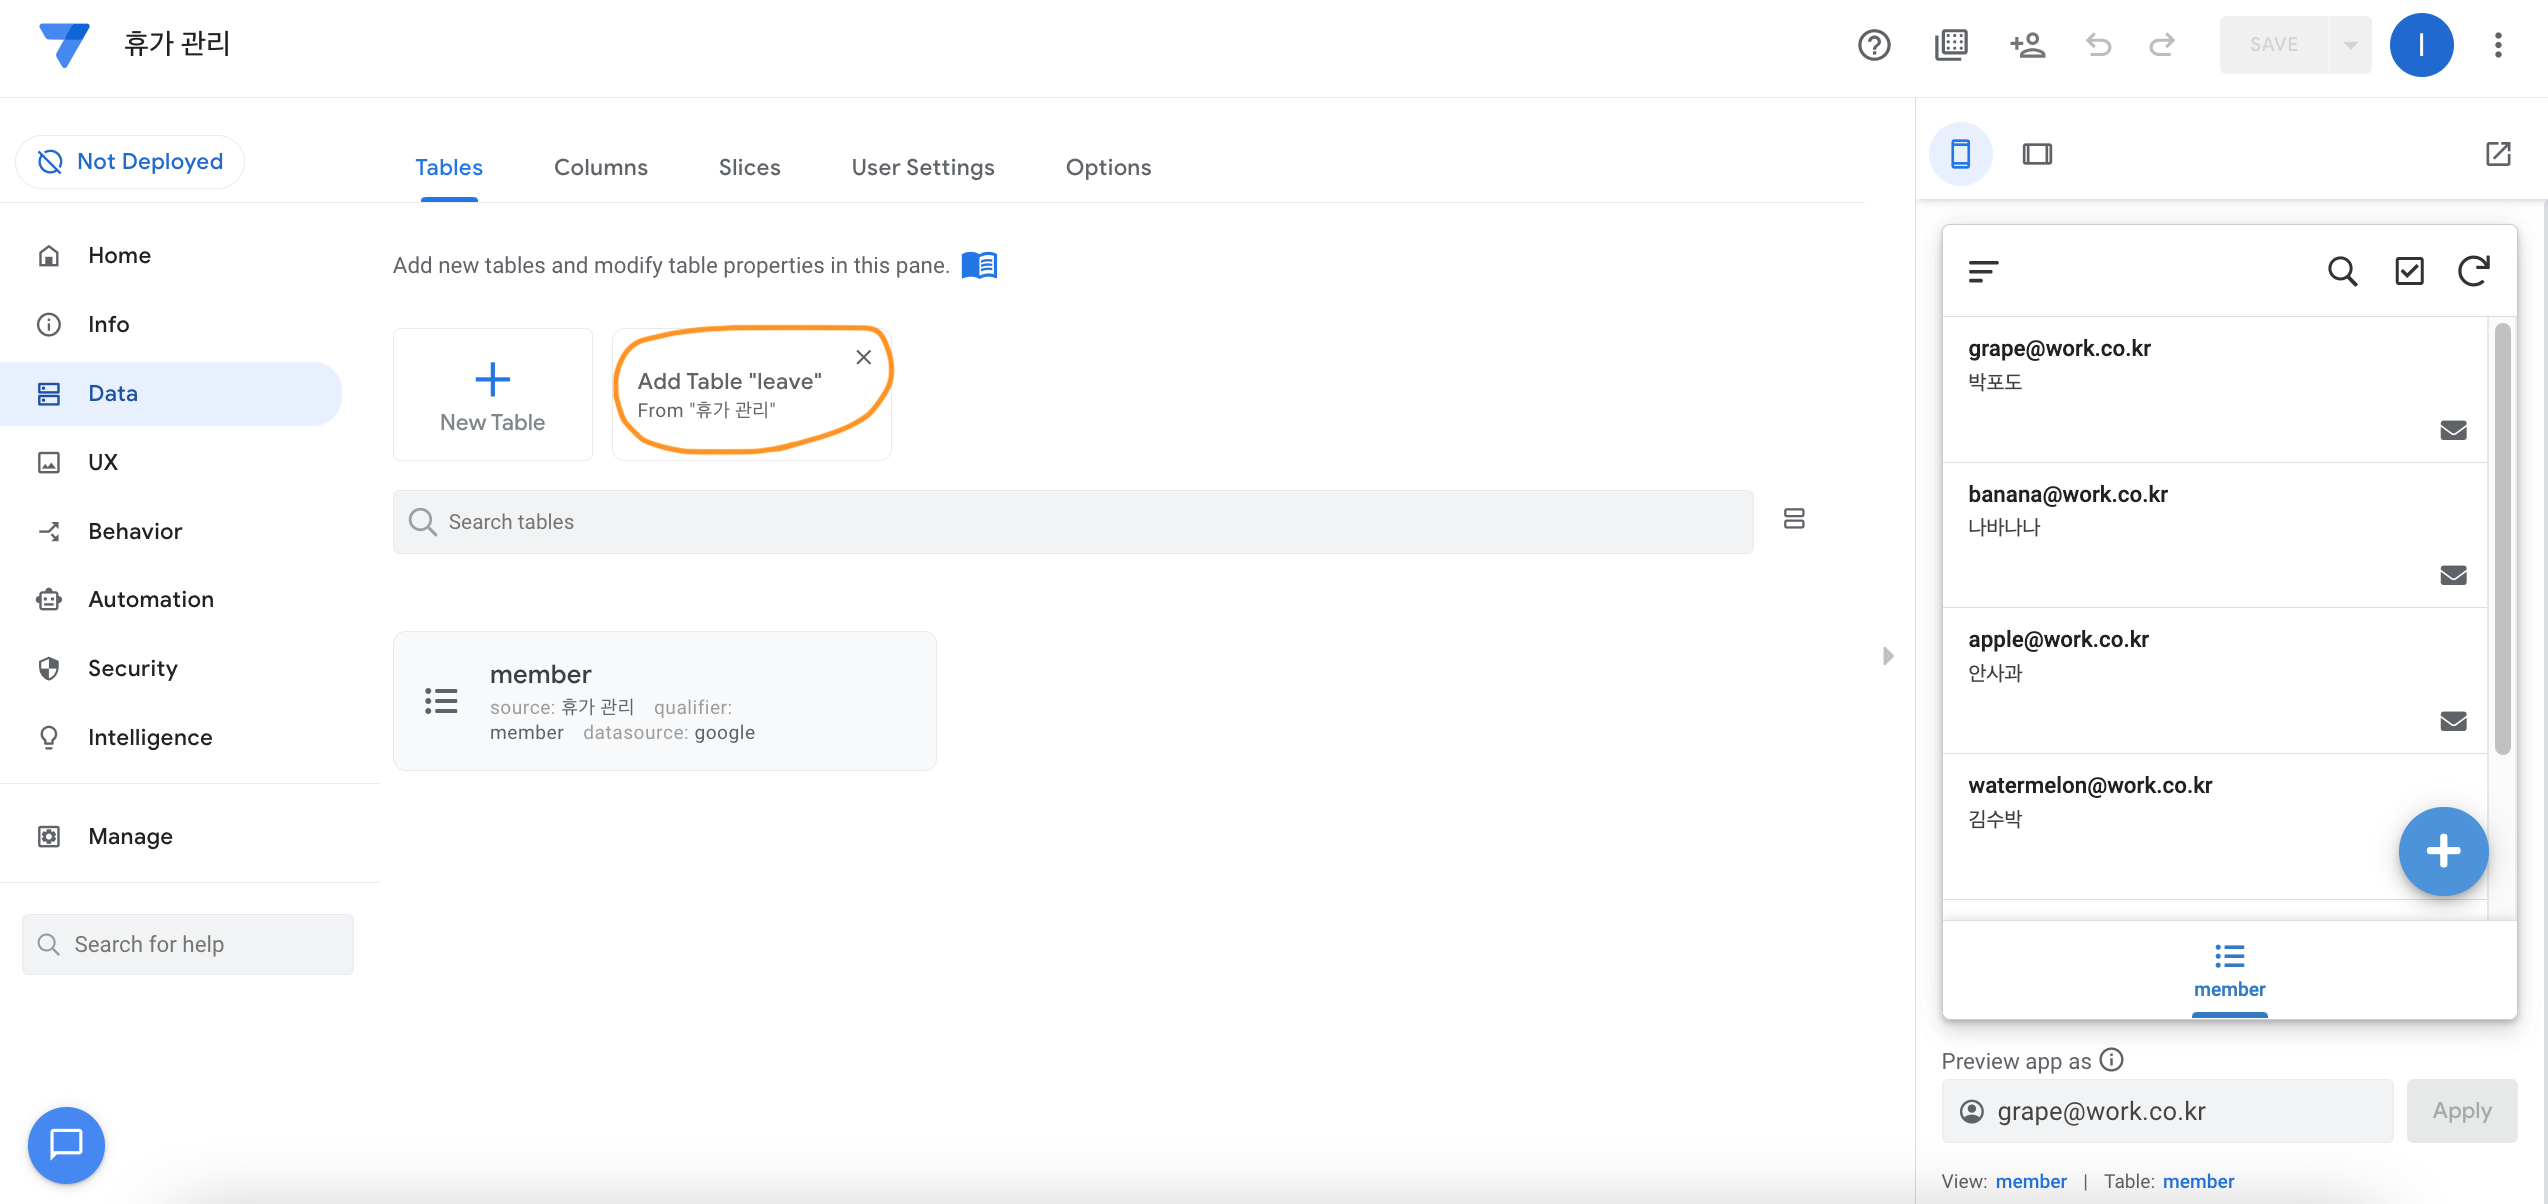Click the share app add-user icon

click(2027, 45)
